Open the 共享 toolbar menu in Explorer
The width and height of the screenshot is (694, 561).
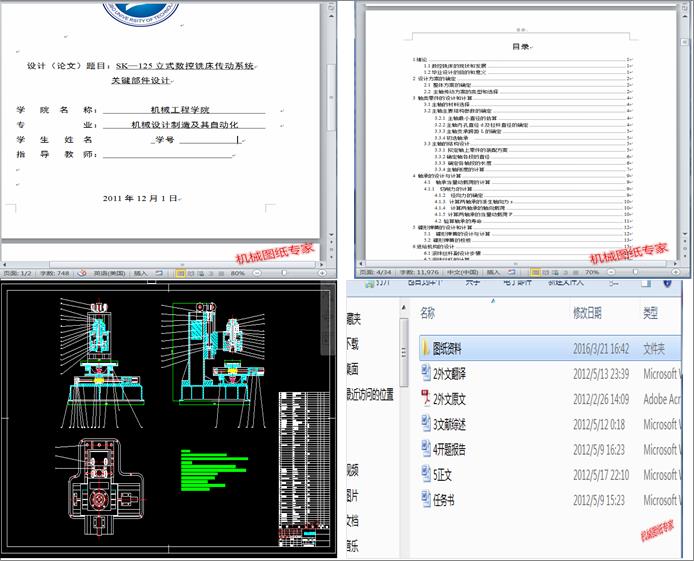click(473, 282)
